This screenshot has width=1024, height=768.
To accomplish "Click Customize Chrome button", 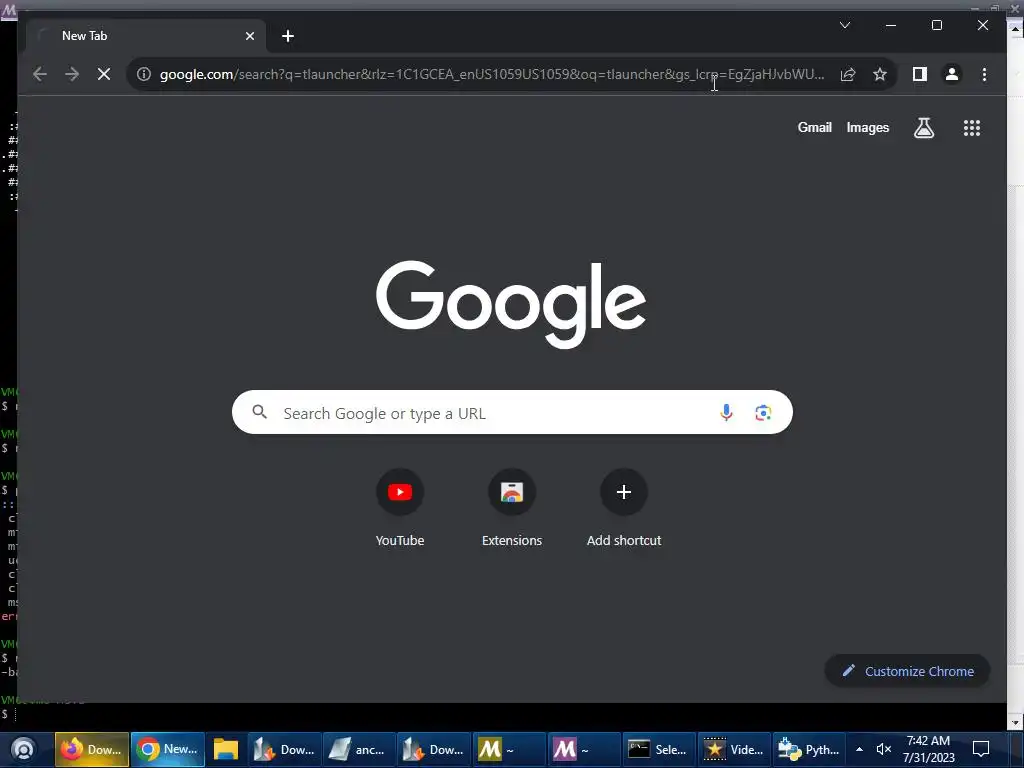I will pyautogui.click(x=908, y=671).
